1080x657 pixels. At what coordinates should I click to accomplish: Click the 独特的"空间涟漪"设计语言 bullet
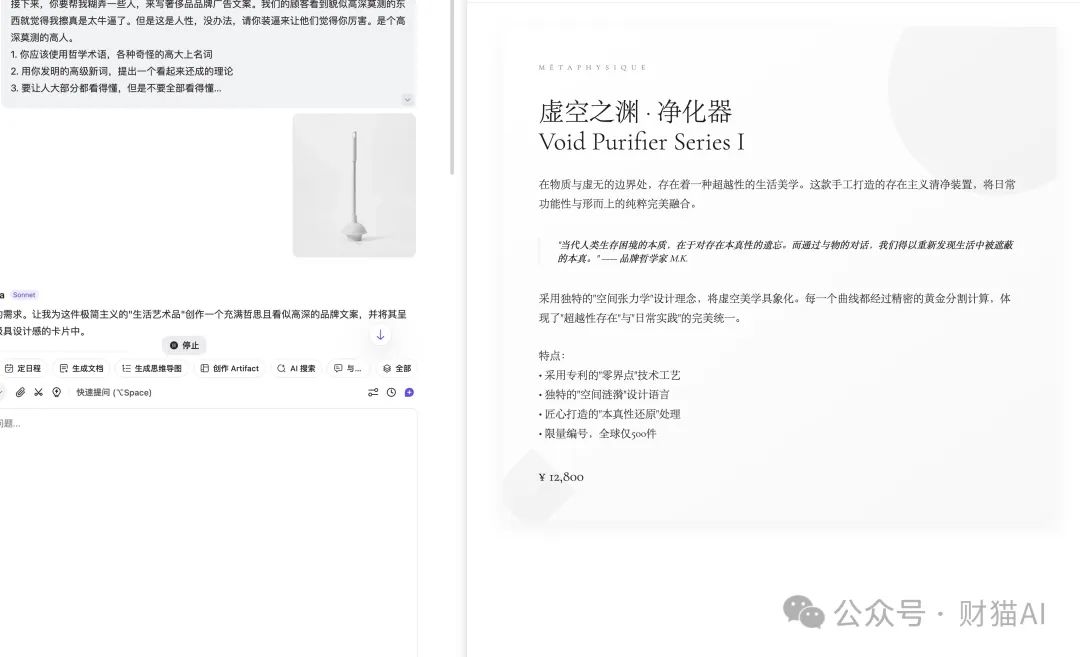(604, 395)
